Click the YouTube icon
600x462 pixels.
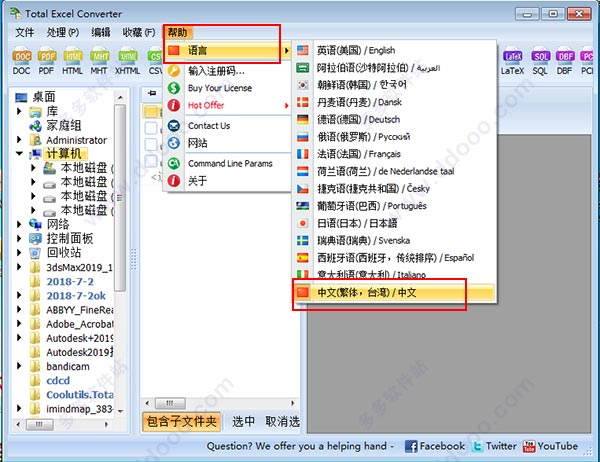529,446
